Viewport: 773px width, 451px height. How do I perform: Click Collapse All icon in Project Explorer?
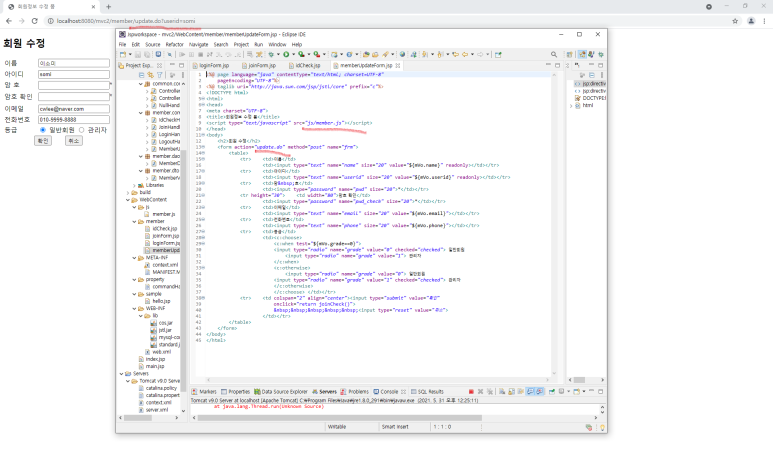point(141,75)
